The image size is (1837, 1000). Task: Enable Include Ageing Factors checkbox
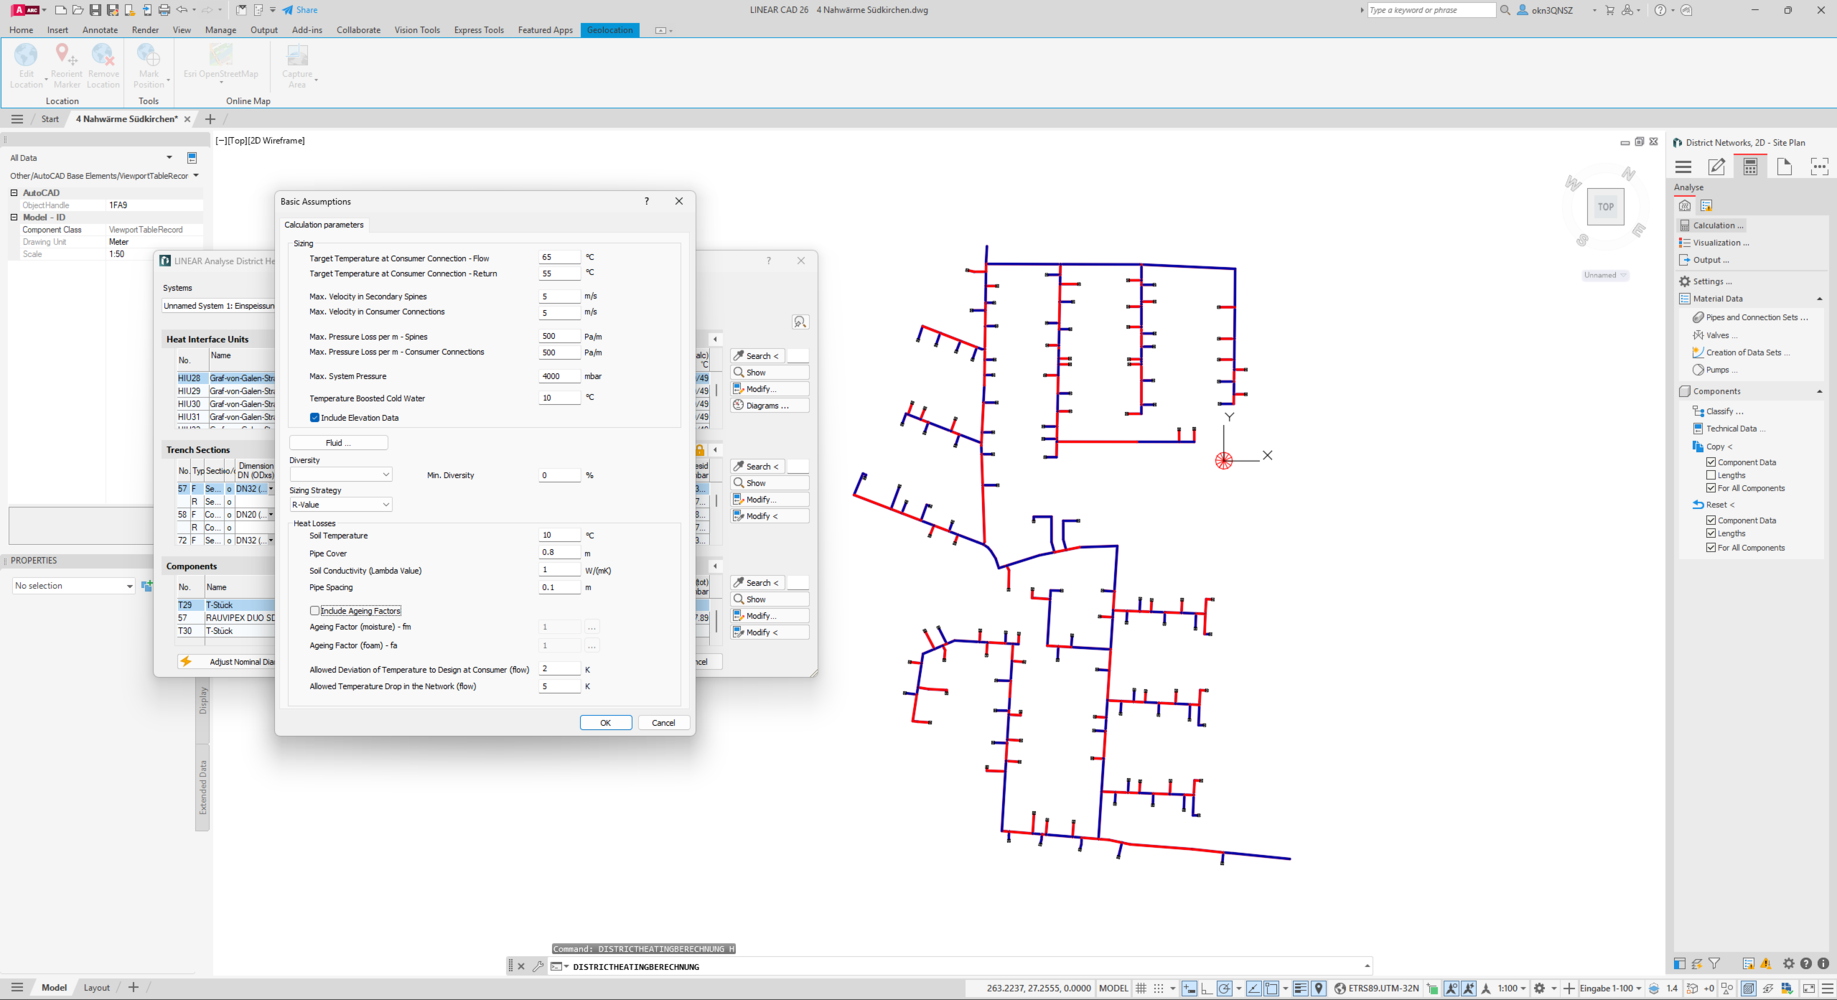(315, 611)
